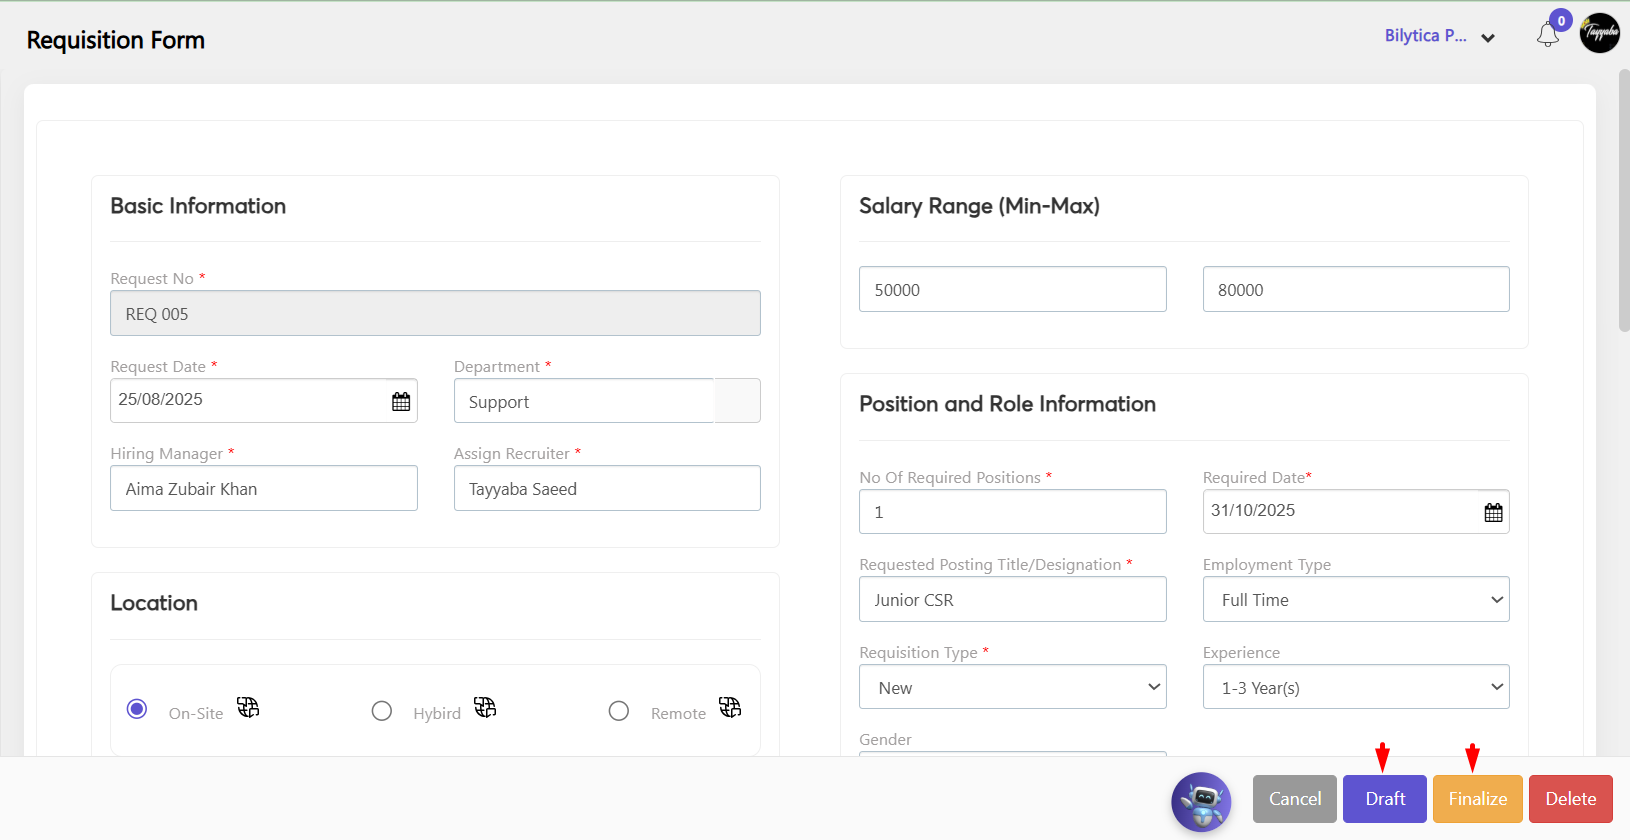Open the Requisition Type dropdown

[1013, 687]
